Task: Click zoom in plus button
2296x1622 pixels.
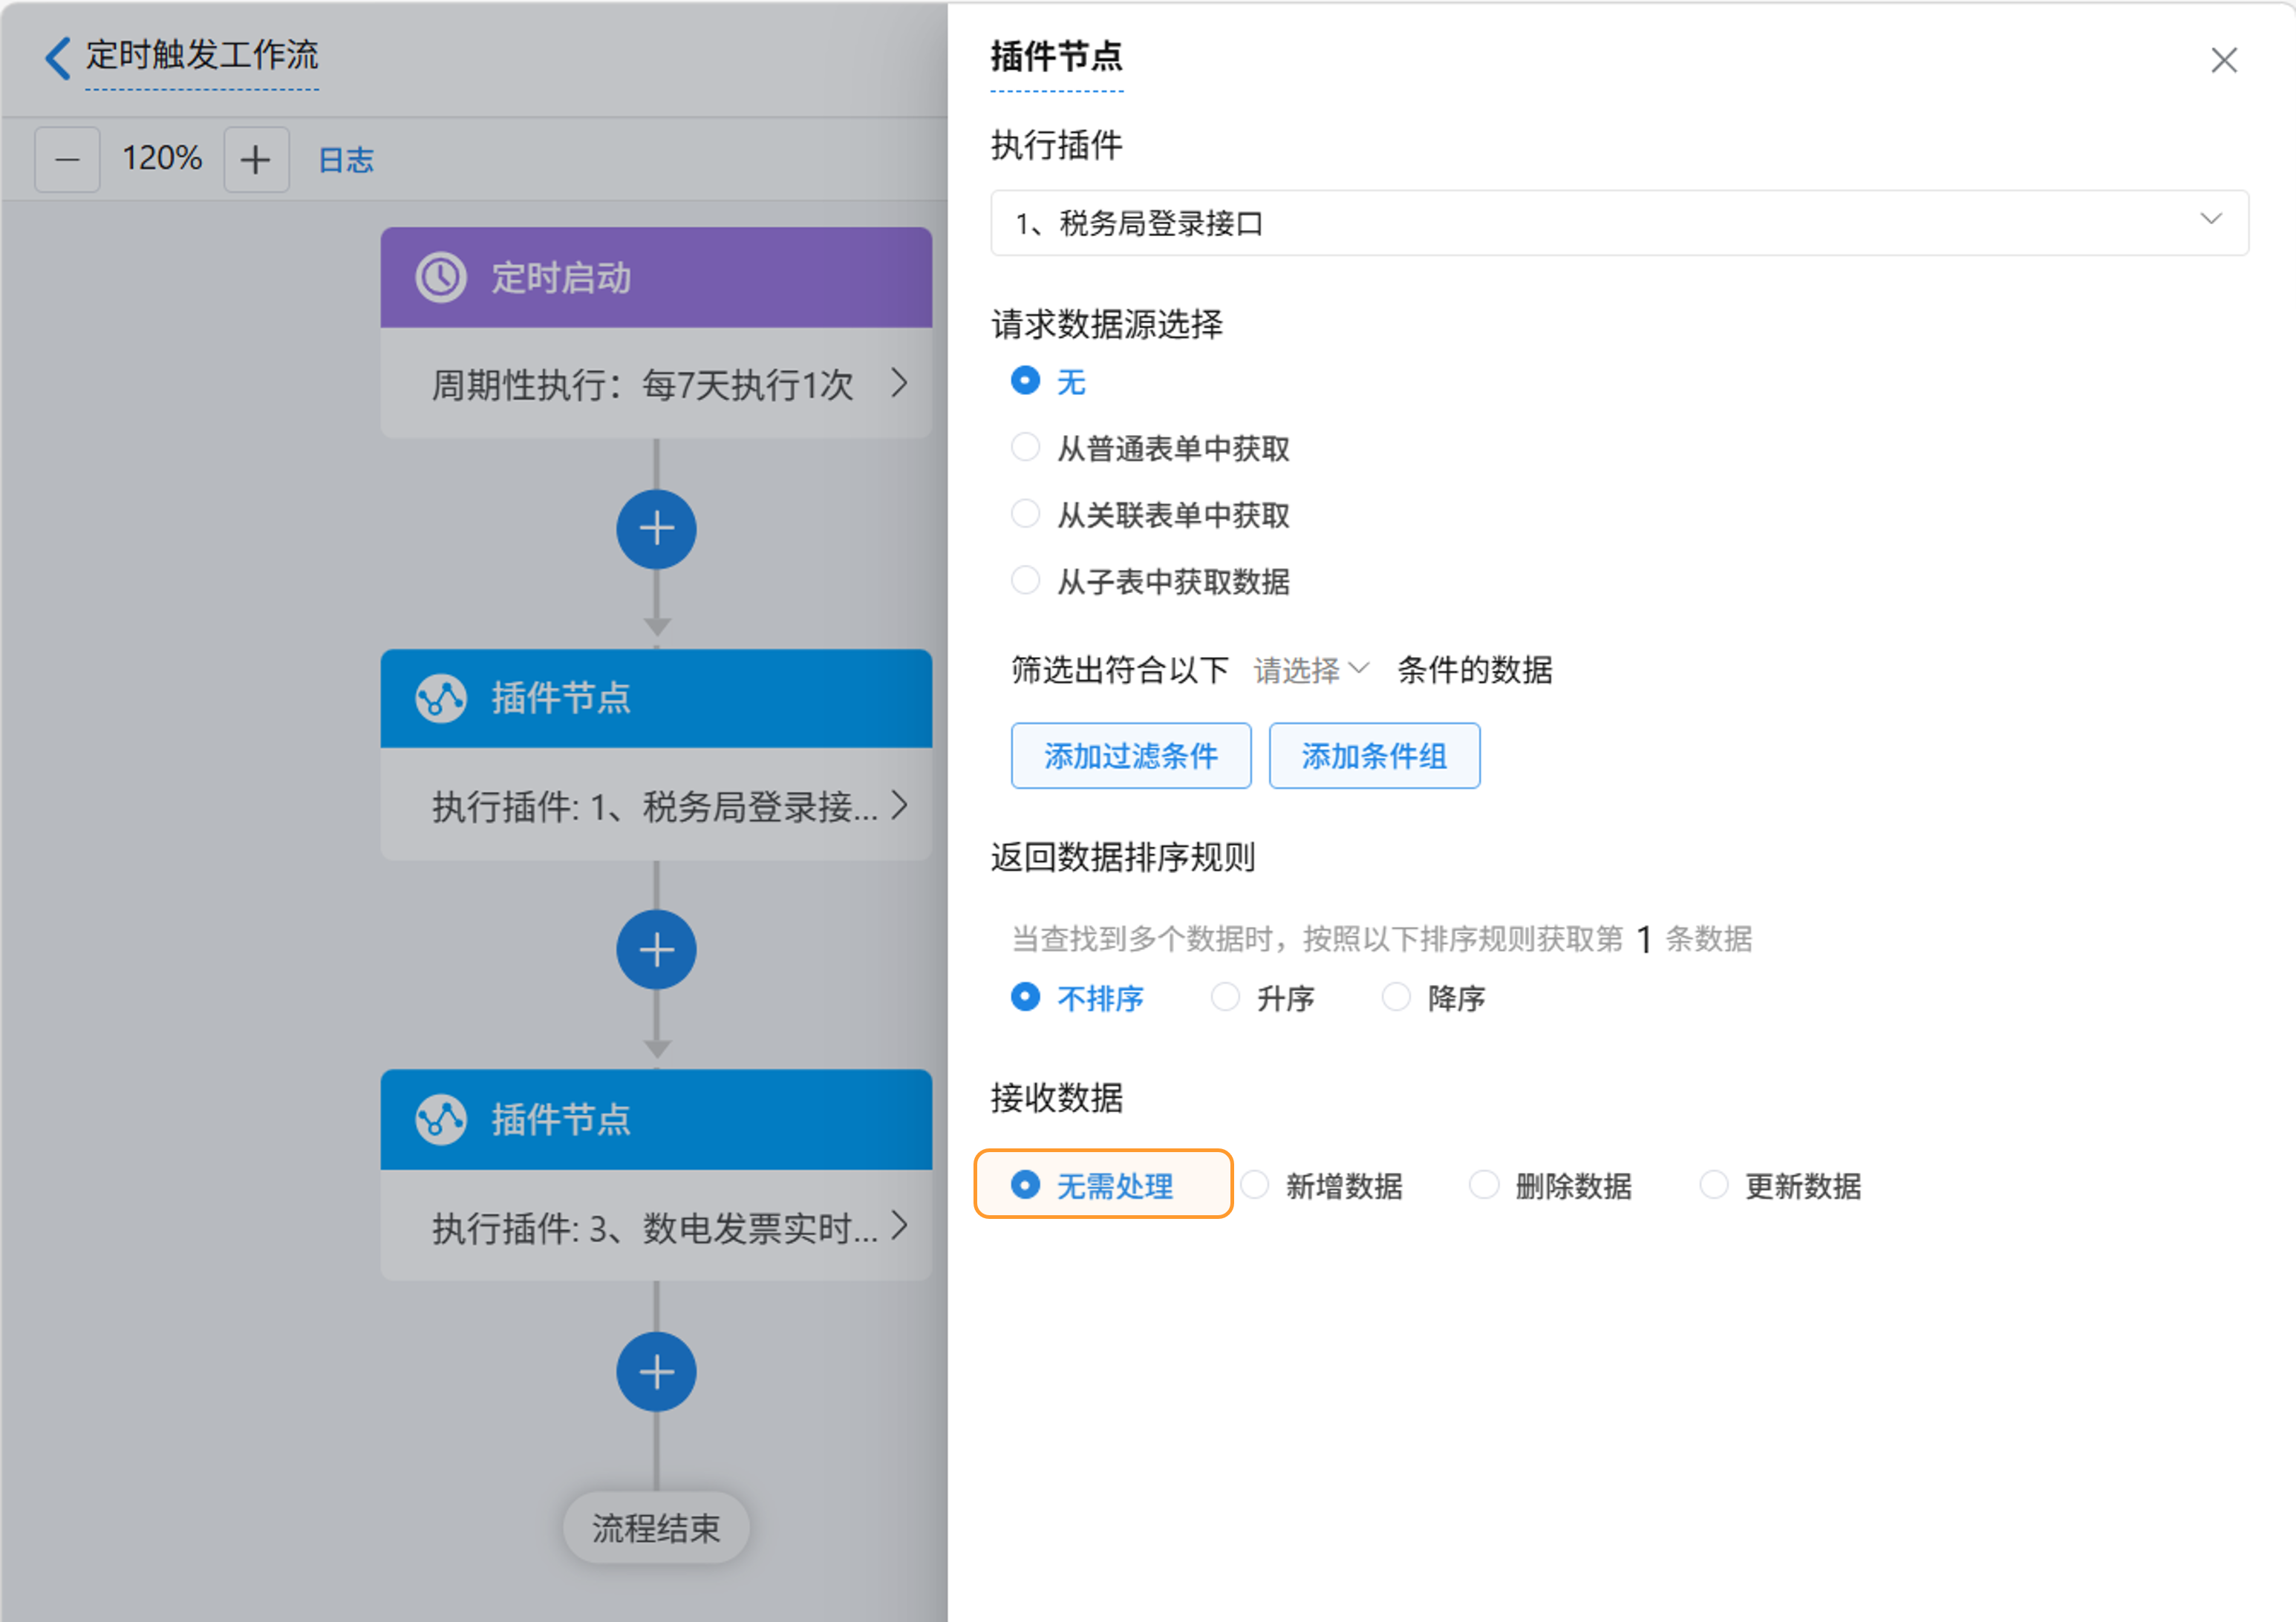Action: pyautogui.click(x=256, y=159)
